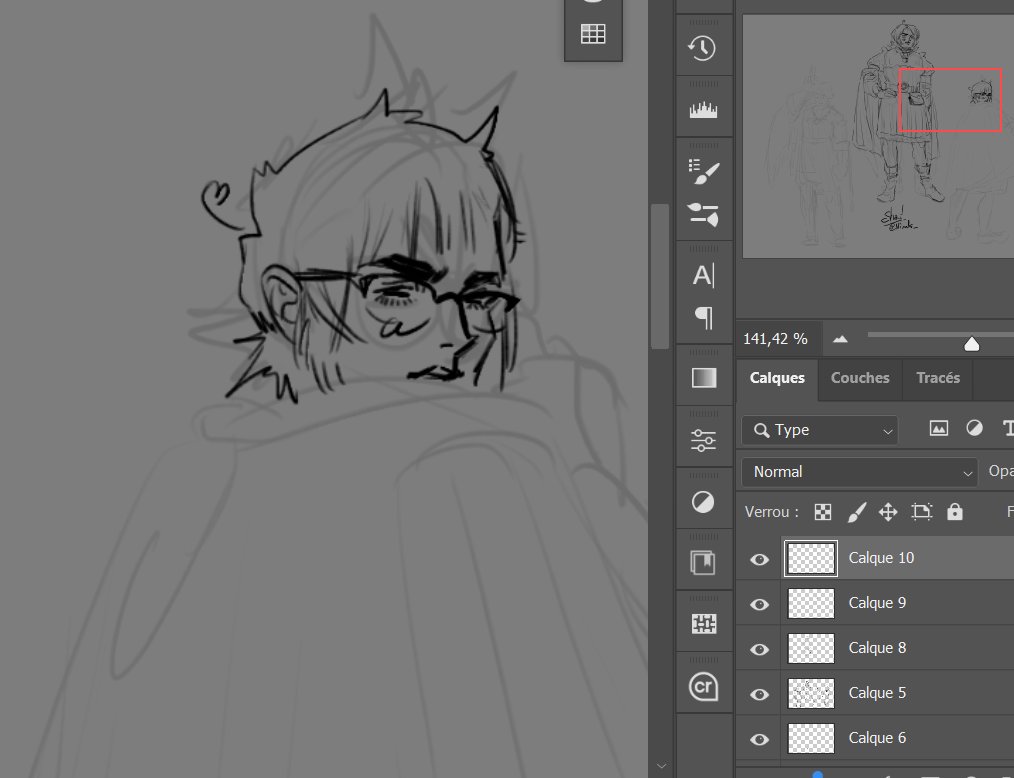Hide the Calque 8 layer
This screenshot has height=778, width=1014.
[x=759, y=649]
